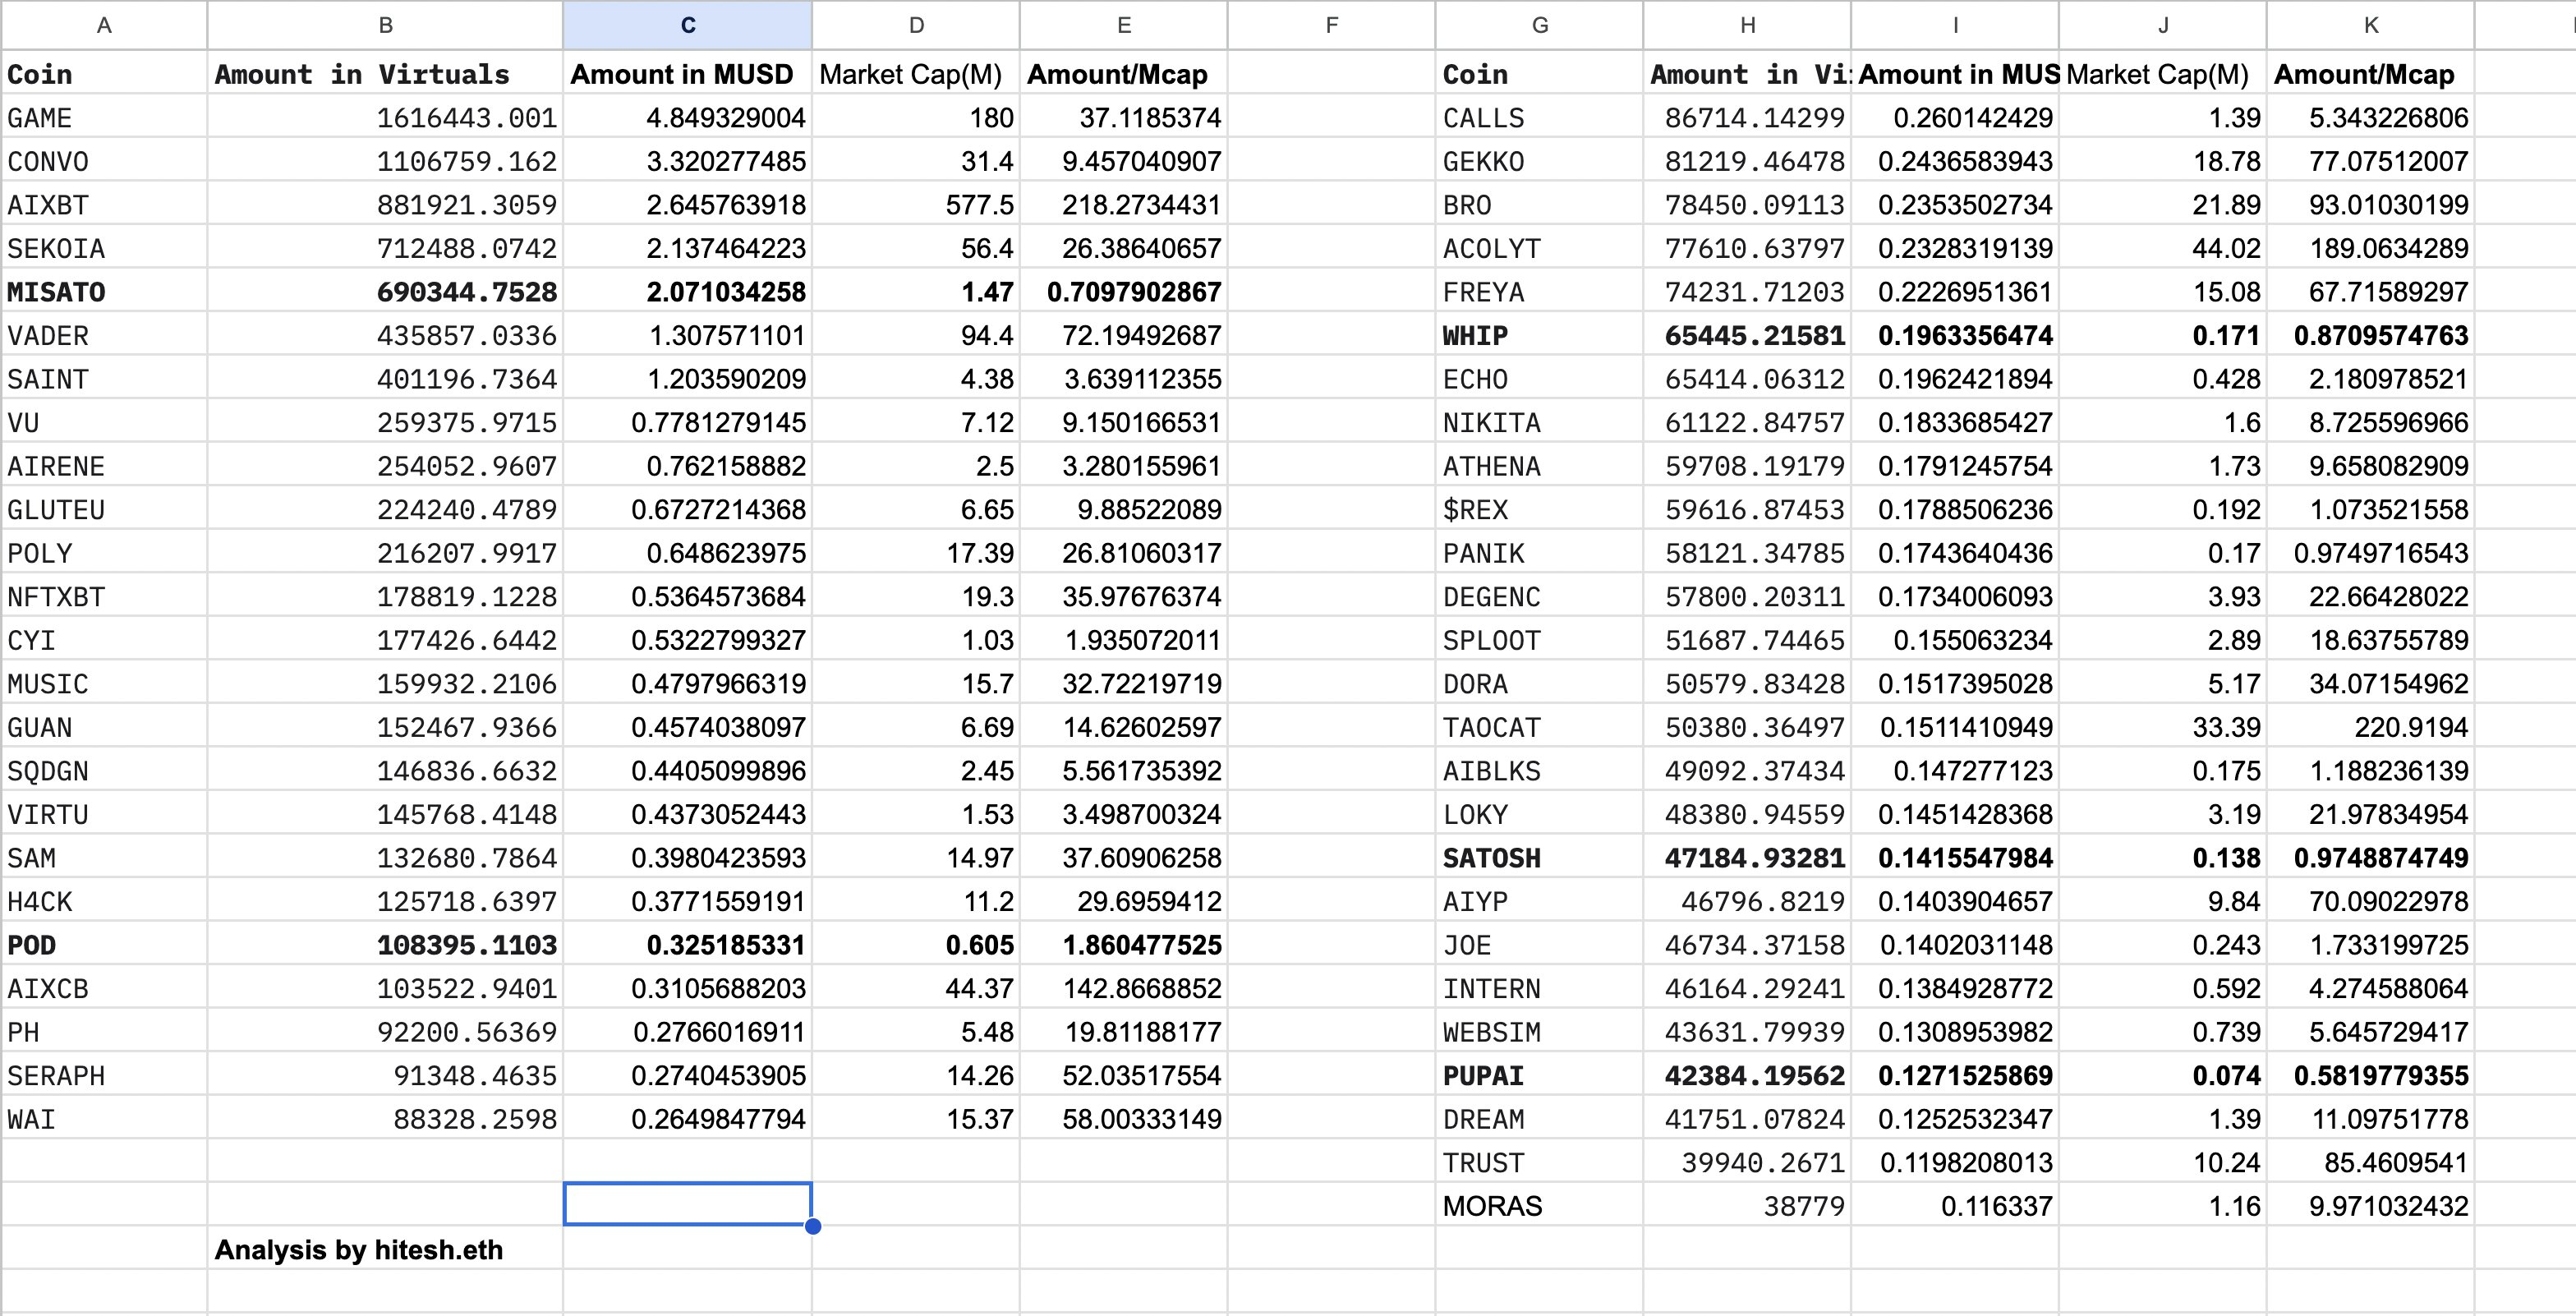This screenshot has width=2576, height=1316.
Task: Select the 'Analysis by hitesh.eth' cell
Action: click(358, 1249)
